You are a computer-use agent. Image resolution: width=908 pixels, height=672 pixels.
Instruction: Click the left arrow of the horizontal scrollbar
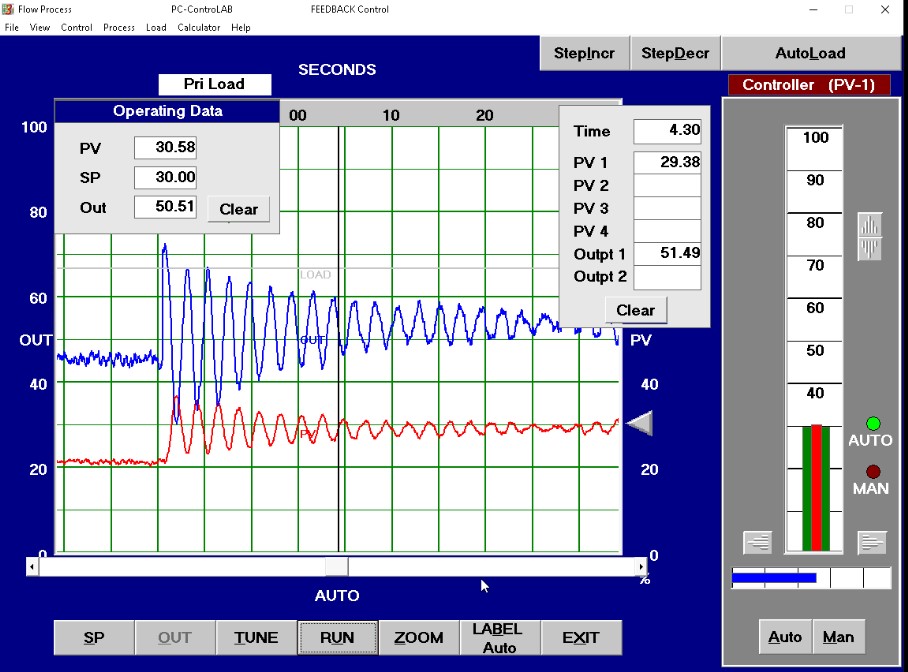click(33, 567)
